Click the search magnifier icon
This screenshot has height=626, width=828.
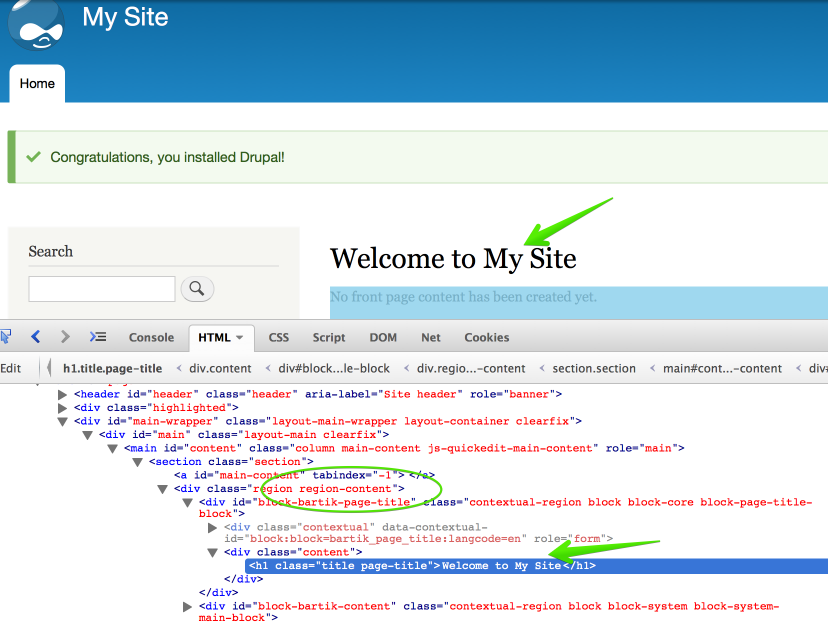(x=196, y=289)
